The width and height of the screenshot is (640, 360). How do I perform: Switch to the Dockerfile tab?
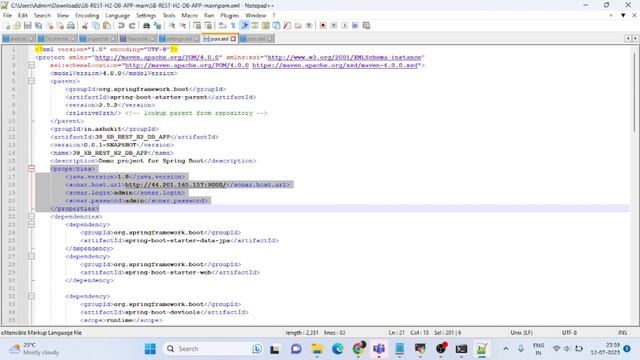click(57, 39)
